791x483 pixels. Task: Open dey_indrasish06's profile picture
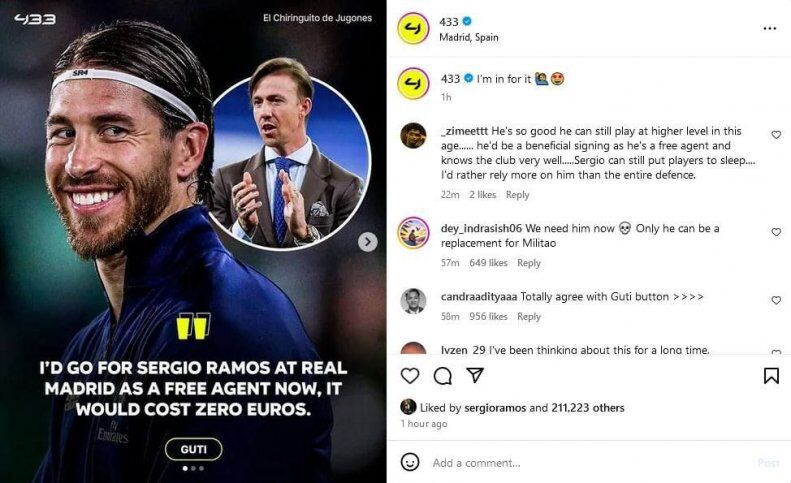coord(413,233)
